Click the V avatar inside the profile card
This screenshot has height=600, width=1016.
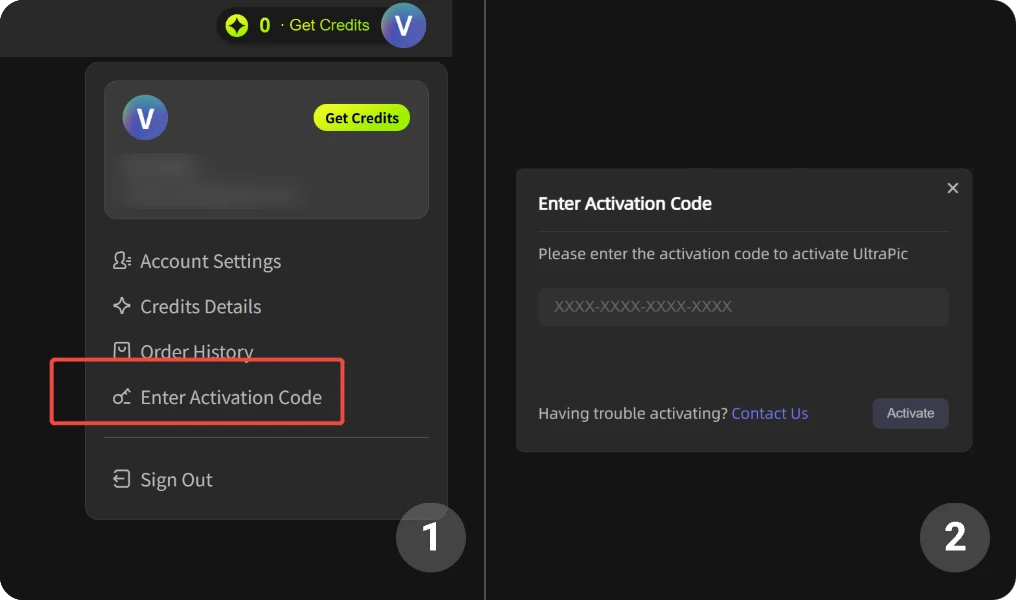tap(145, 119)
